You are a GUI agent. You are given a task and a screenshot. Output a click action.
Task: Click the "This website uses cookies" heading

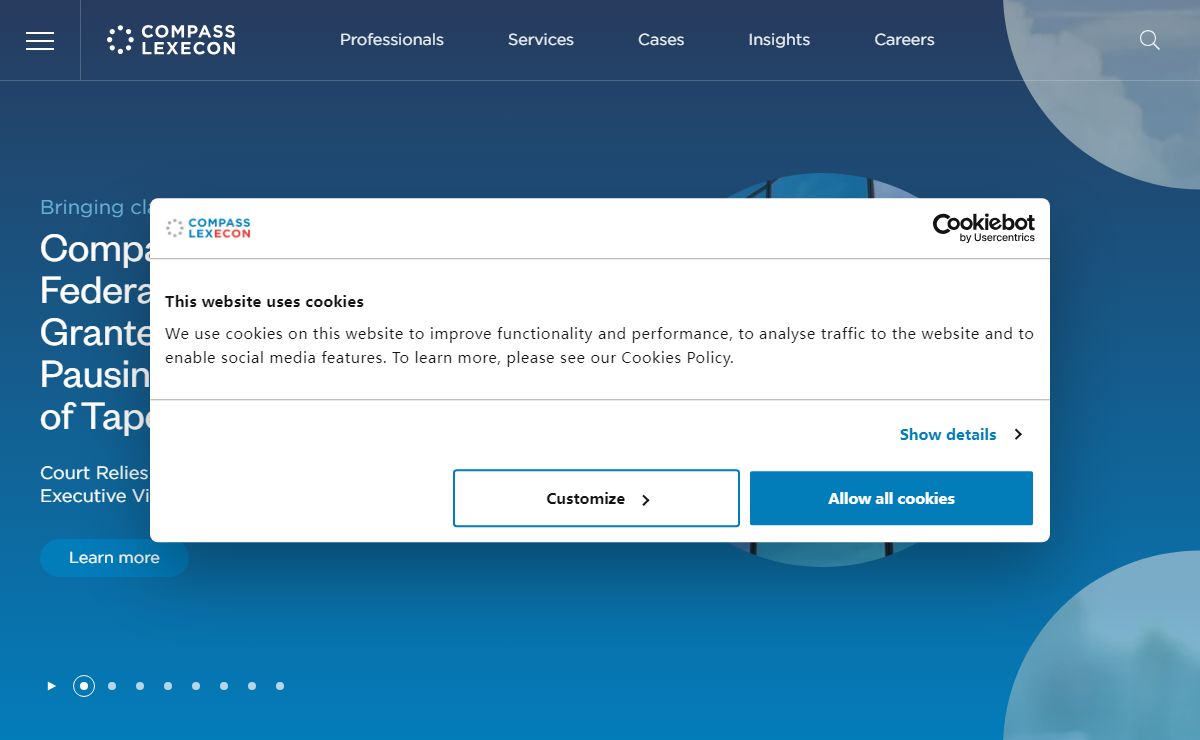[x=264, y=301]
